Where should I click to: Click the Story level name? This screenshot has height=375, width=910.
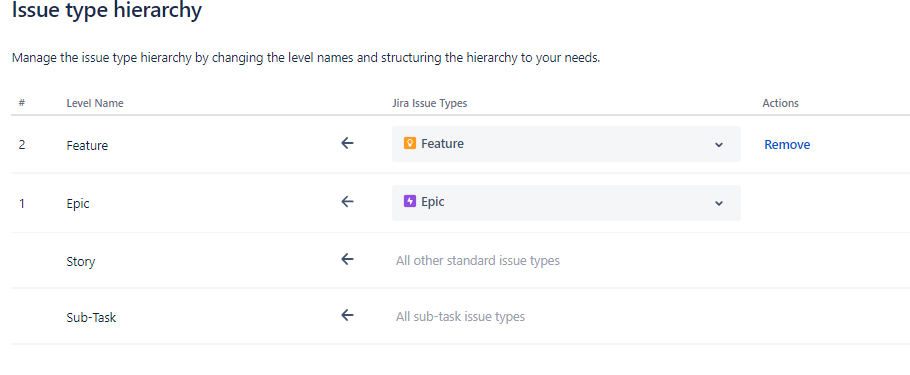pos(81,262)
